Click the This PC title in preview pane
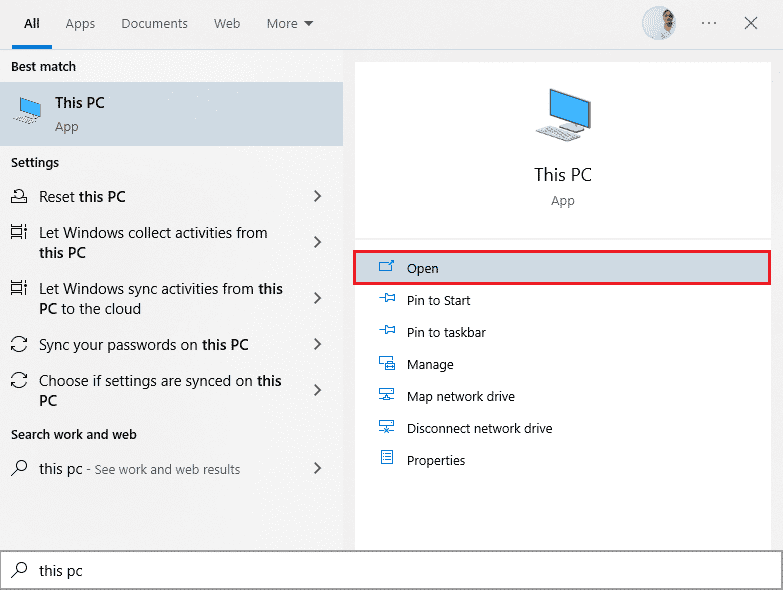 point(563,175)
